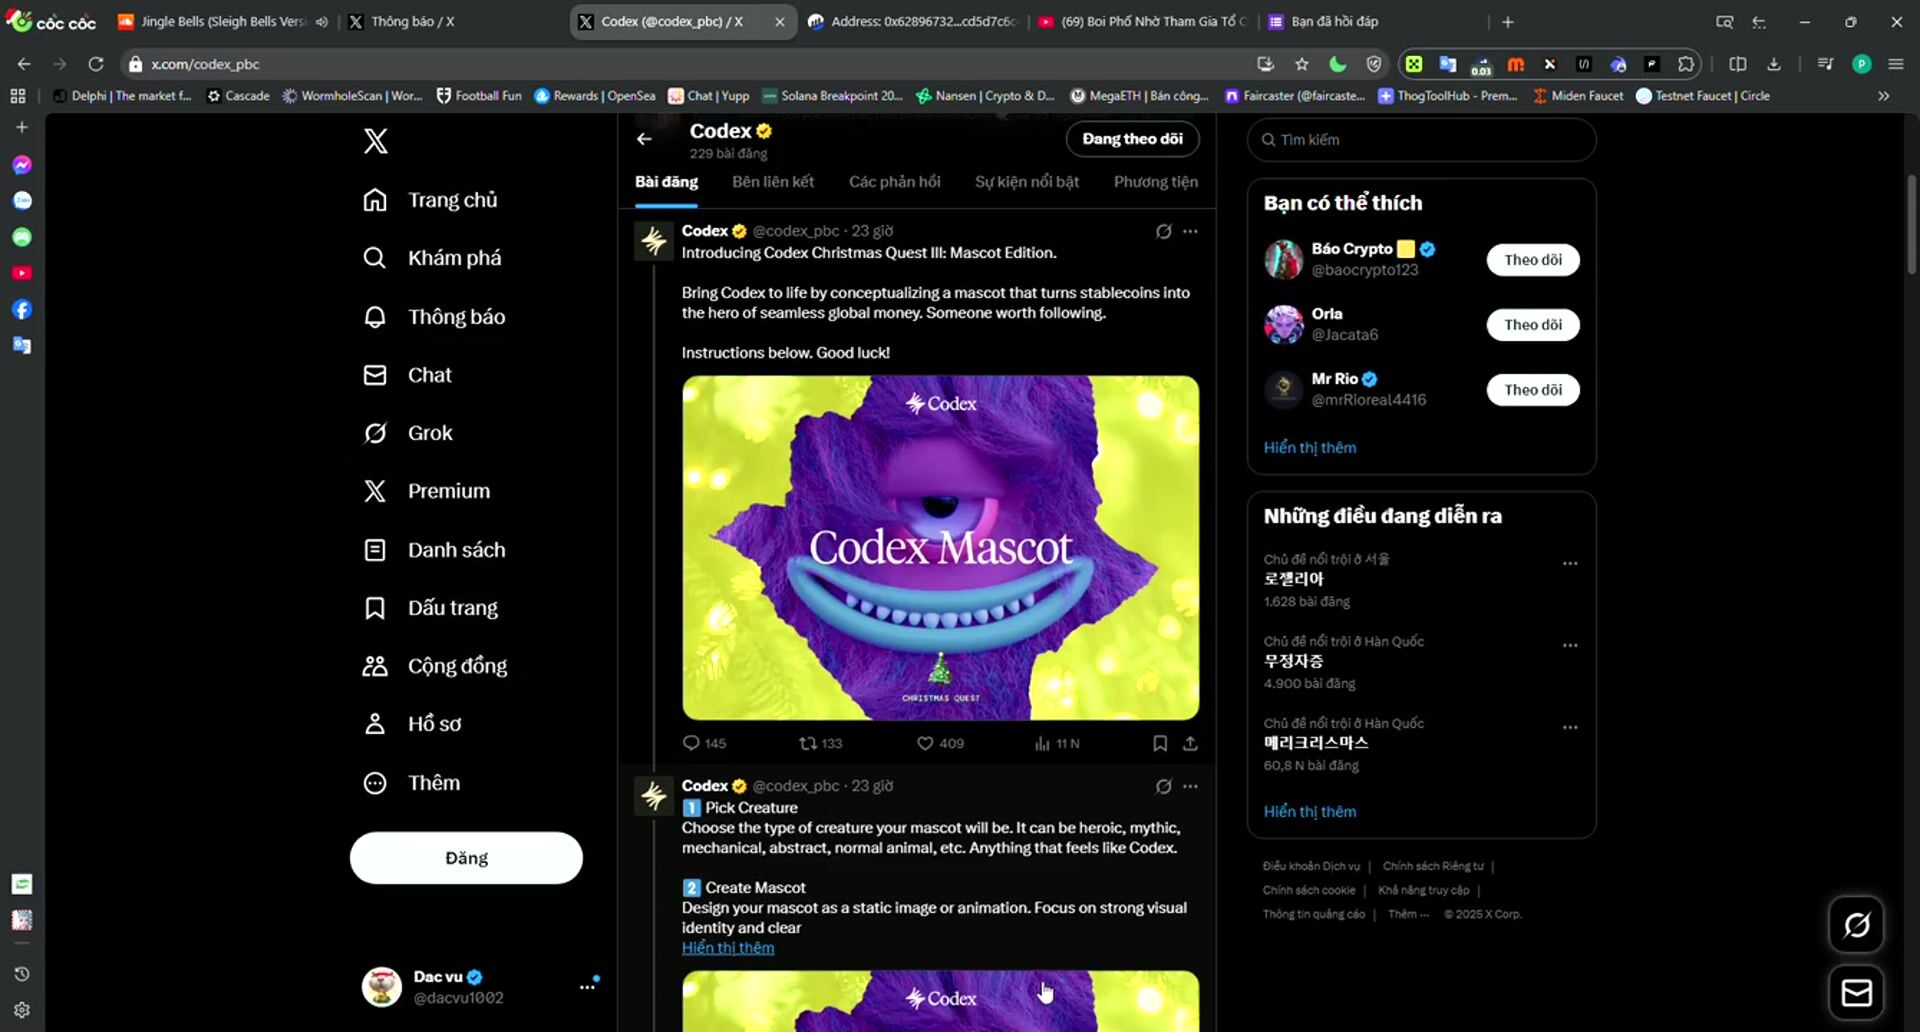Reload the page
The height and width of the screenshot is (1032, 1920).
pos(96,64)
